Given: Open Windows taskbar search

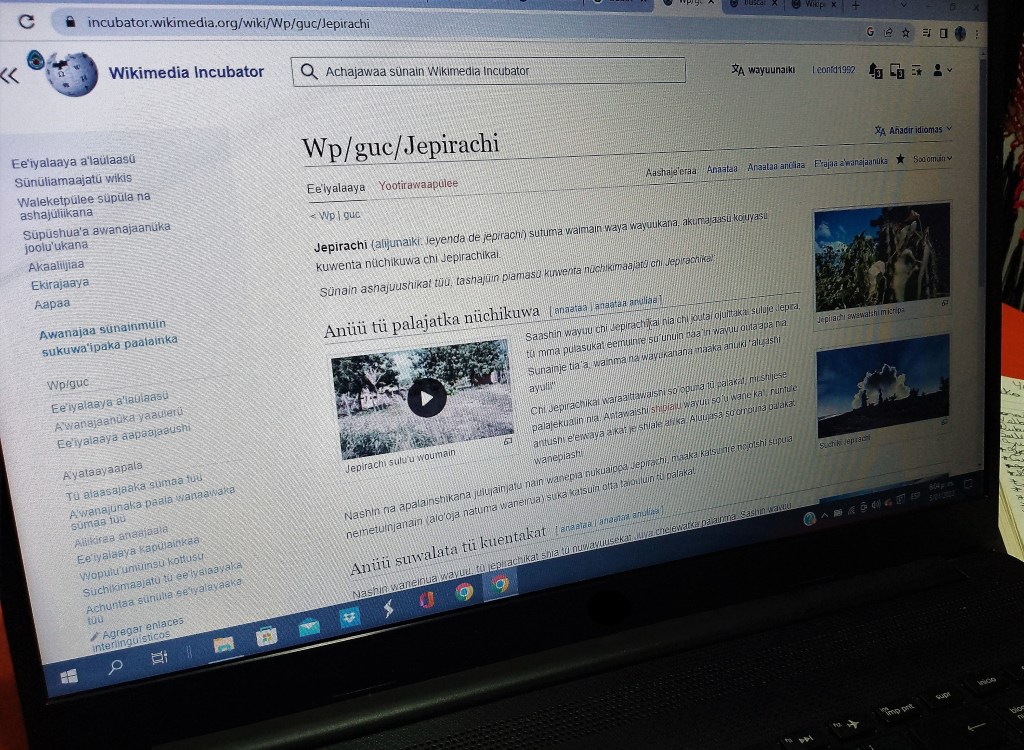Looking at the screenshot, I should tap(116, 667).
